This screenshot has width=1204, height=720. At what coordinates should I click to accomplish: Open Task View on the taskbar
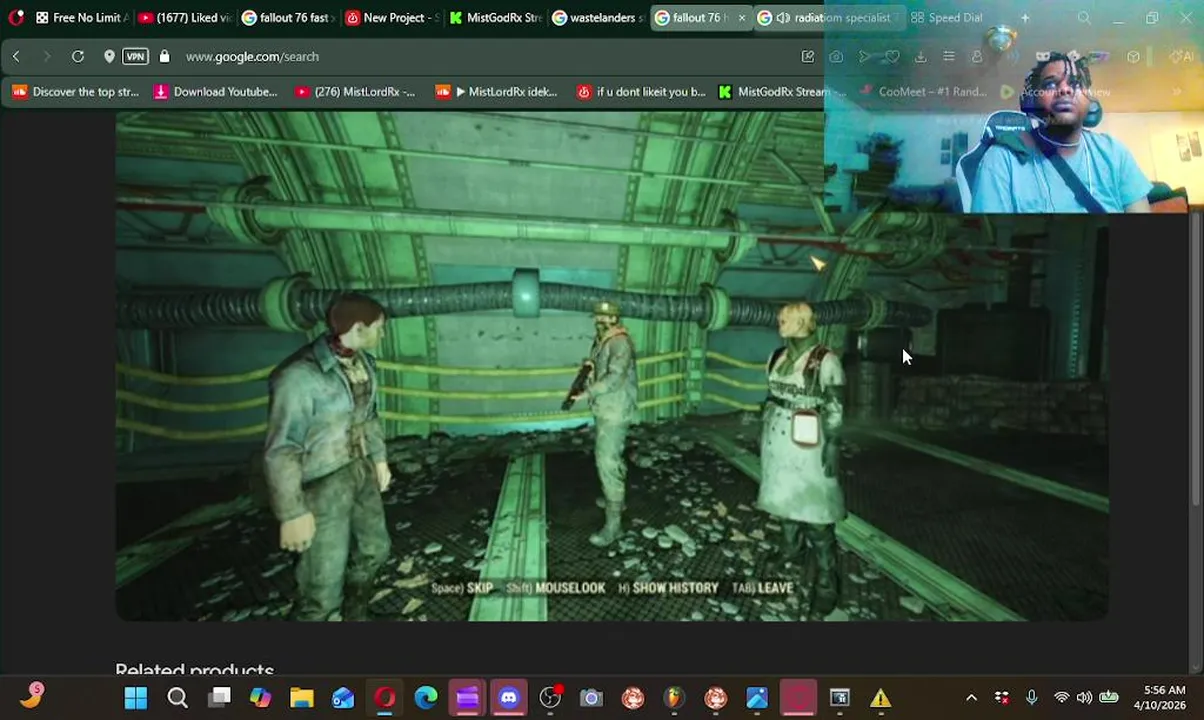pos(219,698)
